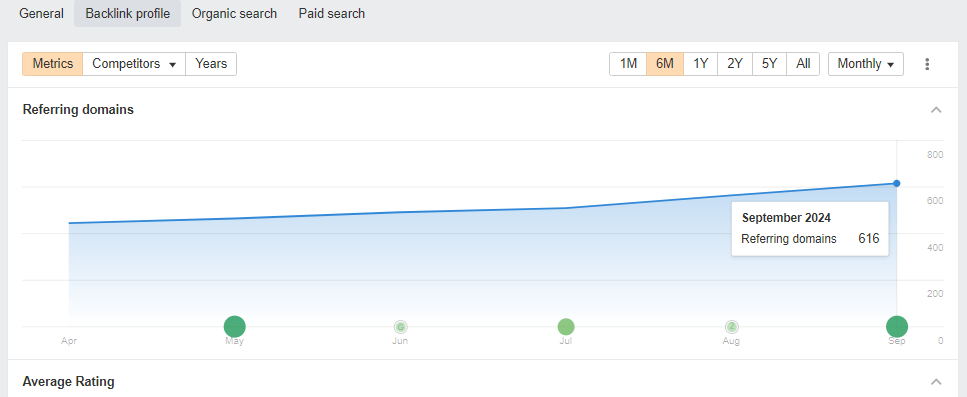
Task: Select the 5Y time range
Action: [769, 64]
